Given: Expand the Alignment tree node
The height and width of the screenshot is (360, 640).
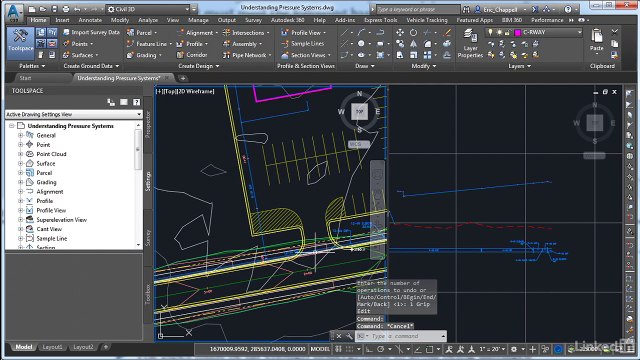Looking at the screenshot, I should pos(20,191).
